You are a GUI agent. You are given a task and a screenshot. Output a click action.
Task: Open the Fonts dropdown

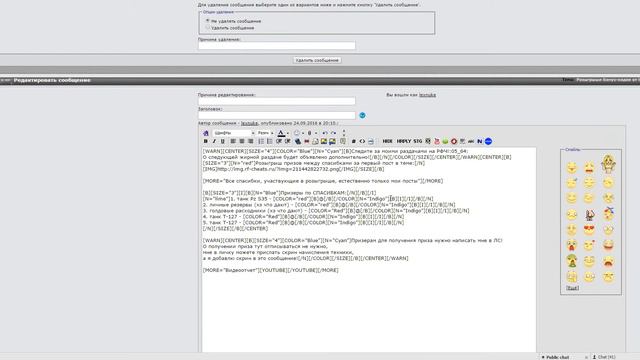[233, 133]
